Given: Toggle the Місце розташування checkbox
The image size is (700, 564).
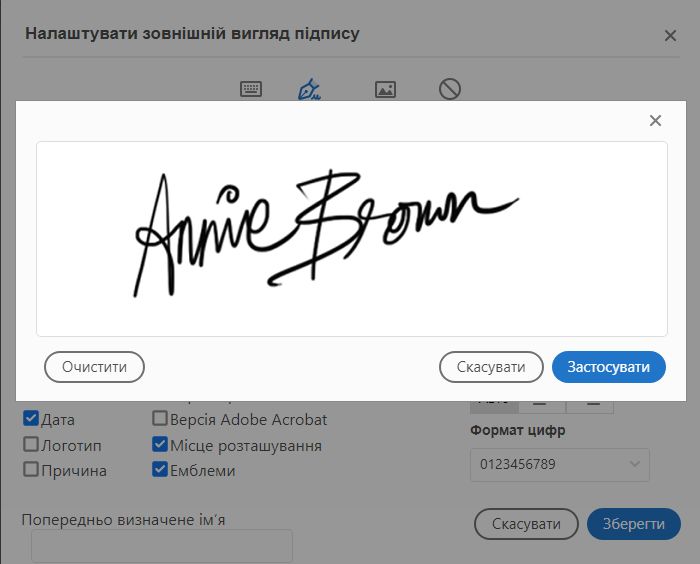Looking at the screenshot, I should pos(160,444).
